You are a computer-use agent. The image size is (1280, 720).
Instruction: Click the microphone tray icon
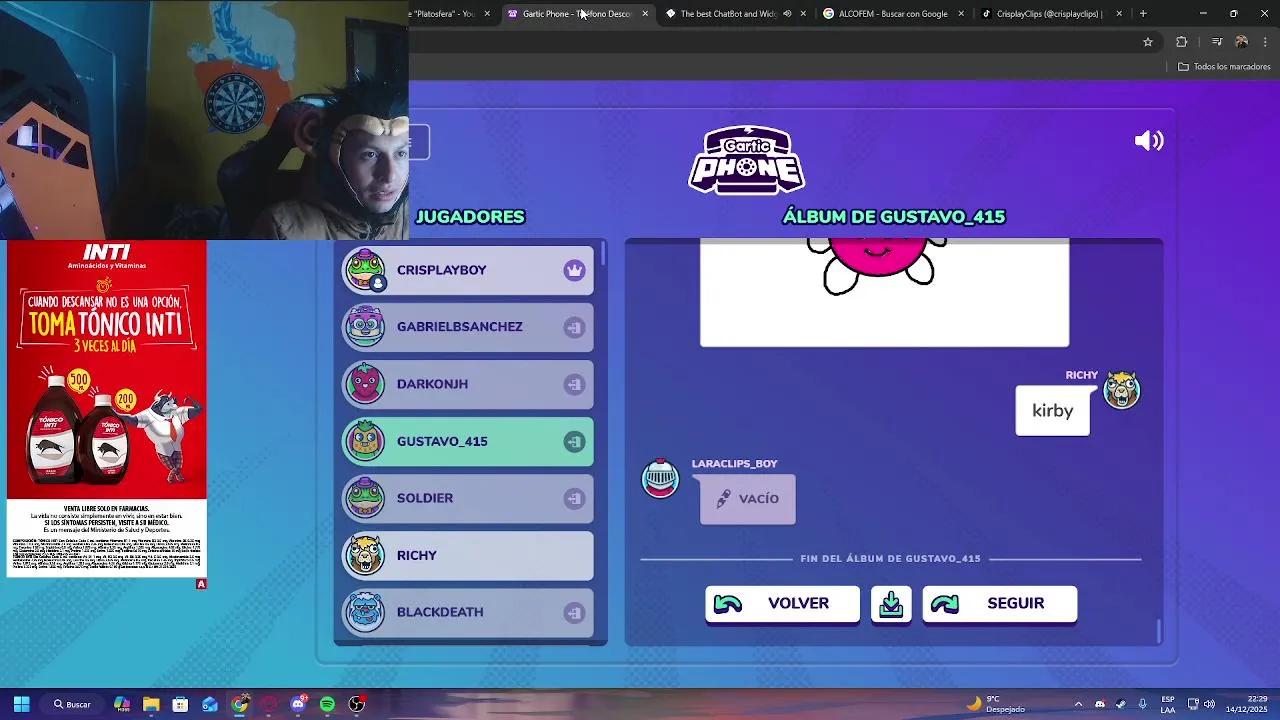click(x=1142, y=704)
